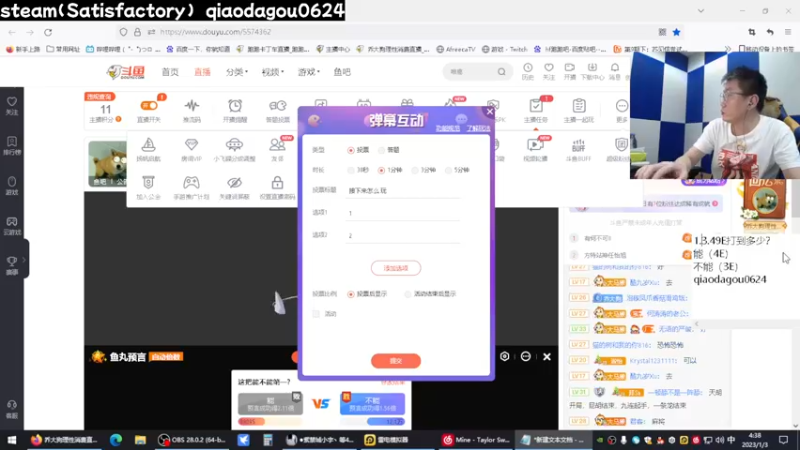
Task: Open the 主播积分 score item
Action: (x=106, y=113)
